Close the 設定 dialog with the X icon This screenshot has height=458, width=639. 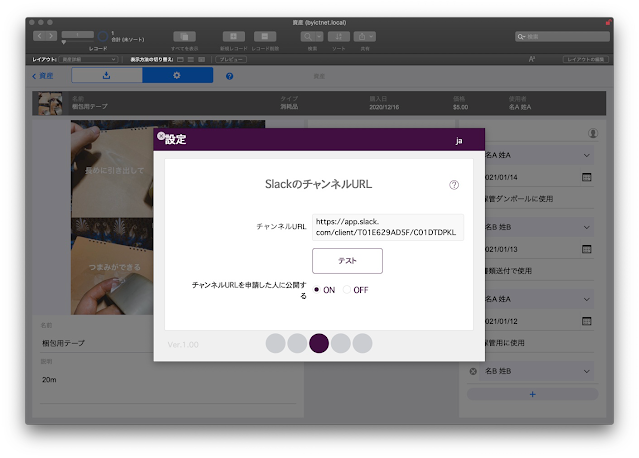point(161,136)
